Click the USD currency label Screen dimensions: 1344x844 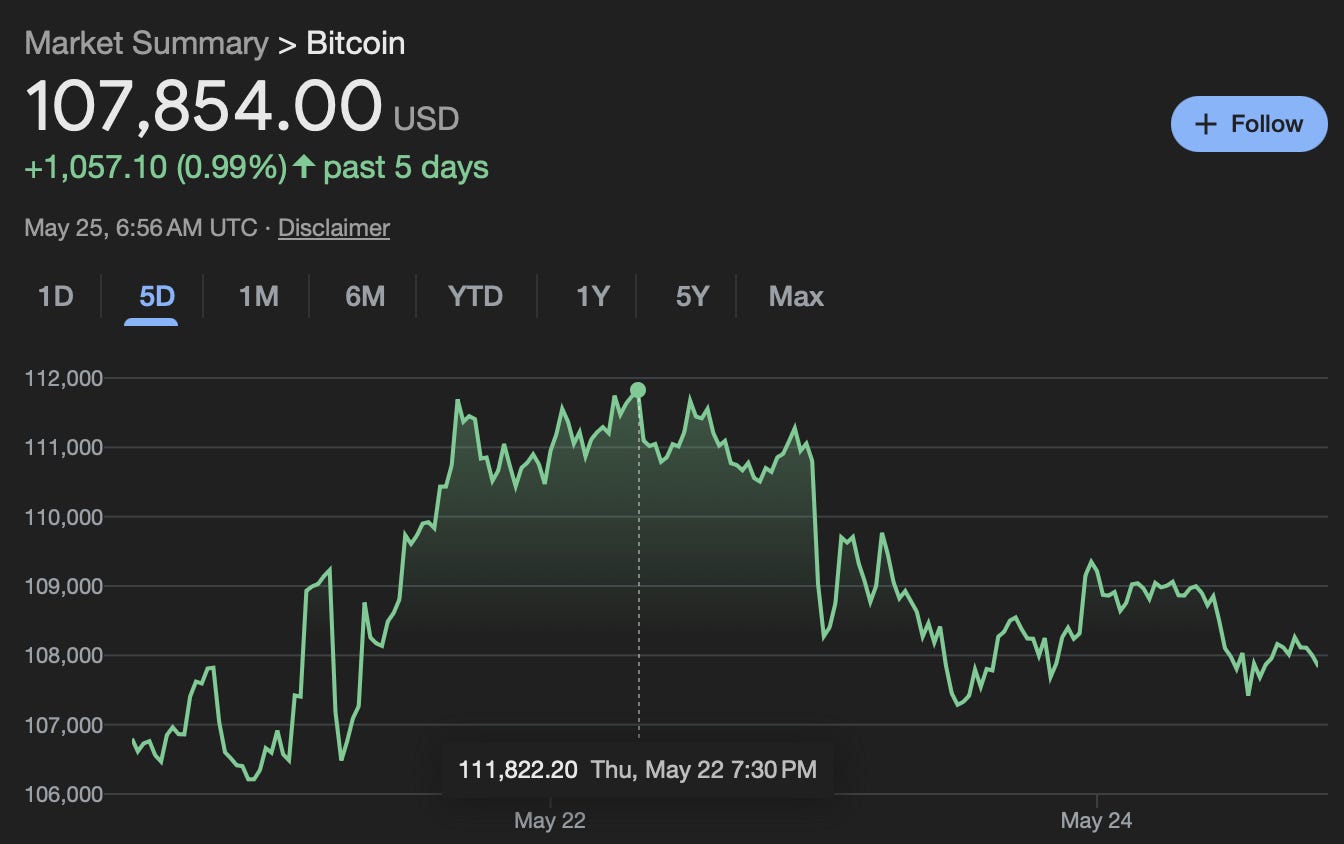[x=426, y=119]
